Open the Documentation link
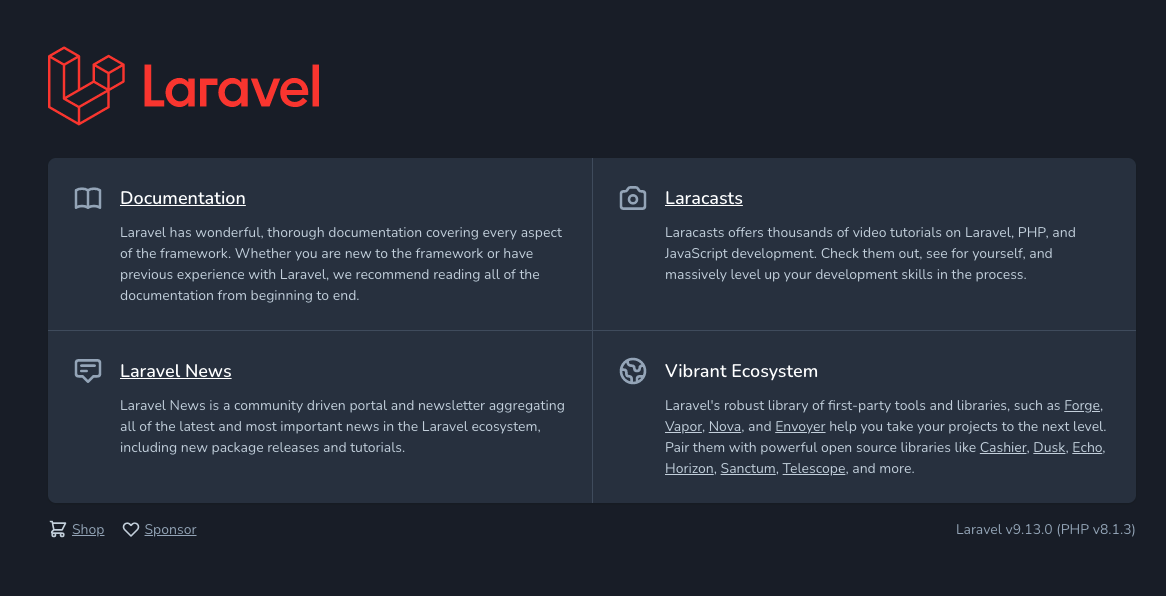 click(x=183, y=198)
